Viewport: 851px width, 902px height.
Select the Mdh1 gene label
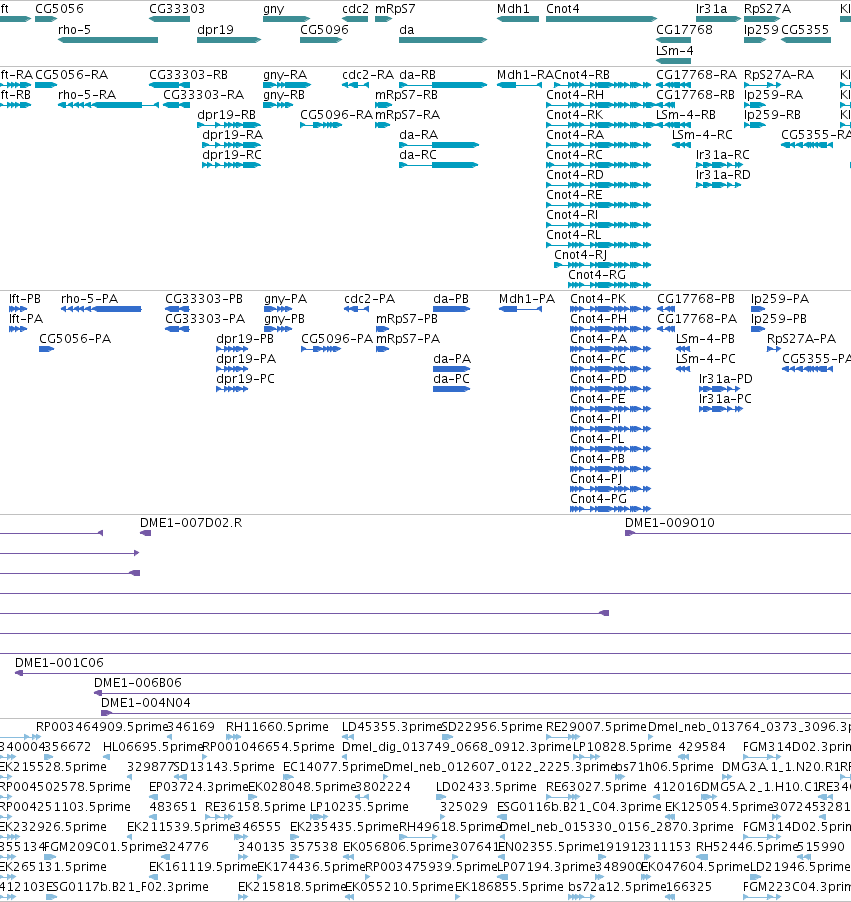click(x=513, y=9)
